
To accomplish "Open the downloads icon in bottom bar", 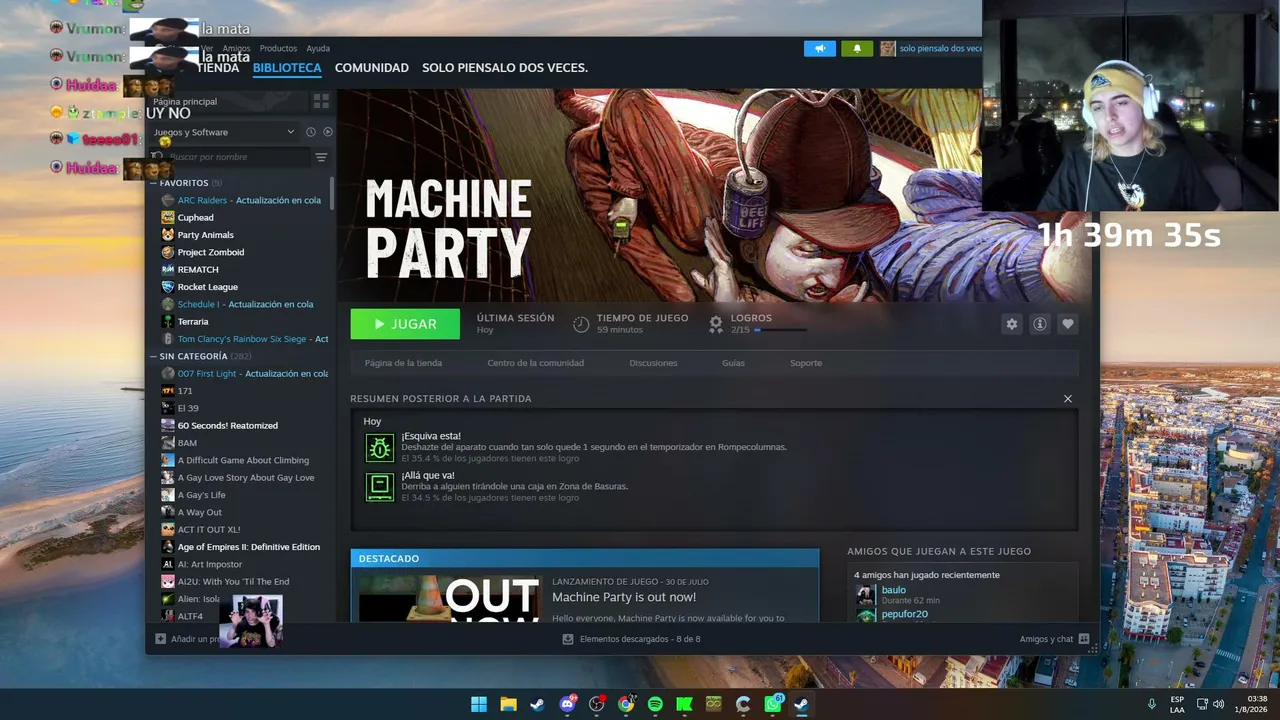I will click(x=568, y=639).
